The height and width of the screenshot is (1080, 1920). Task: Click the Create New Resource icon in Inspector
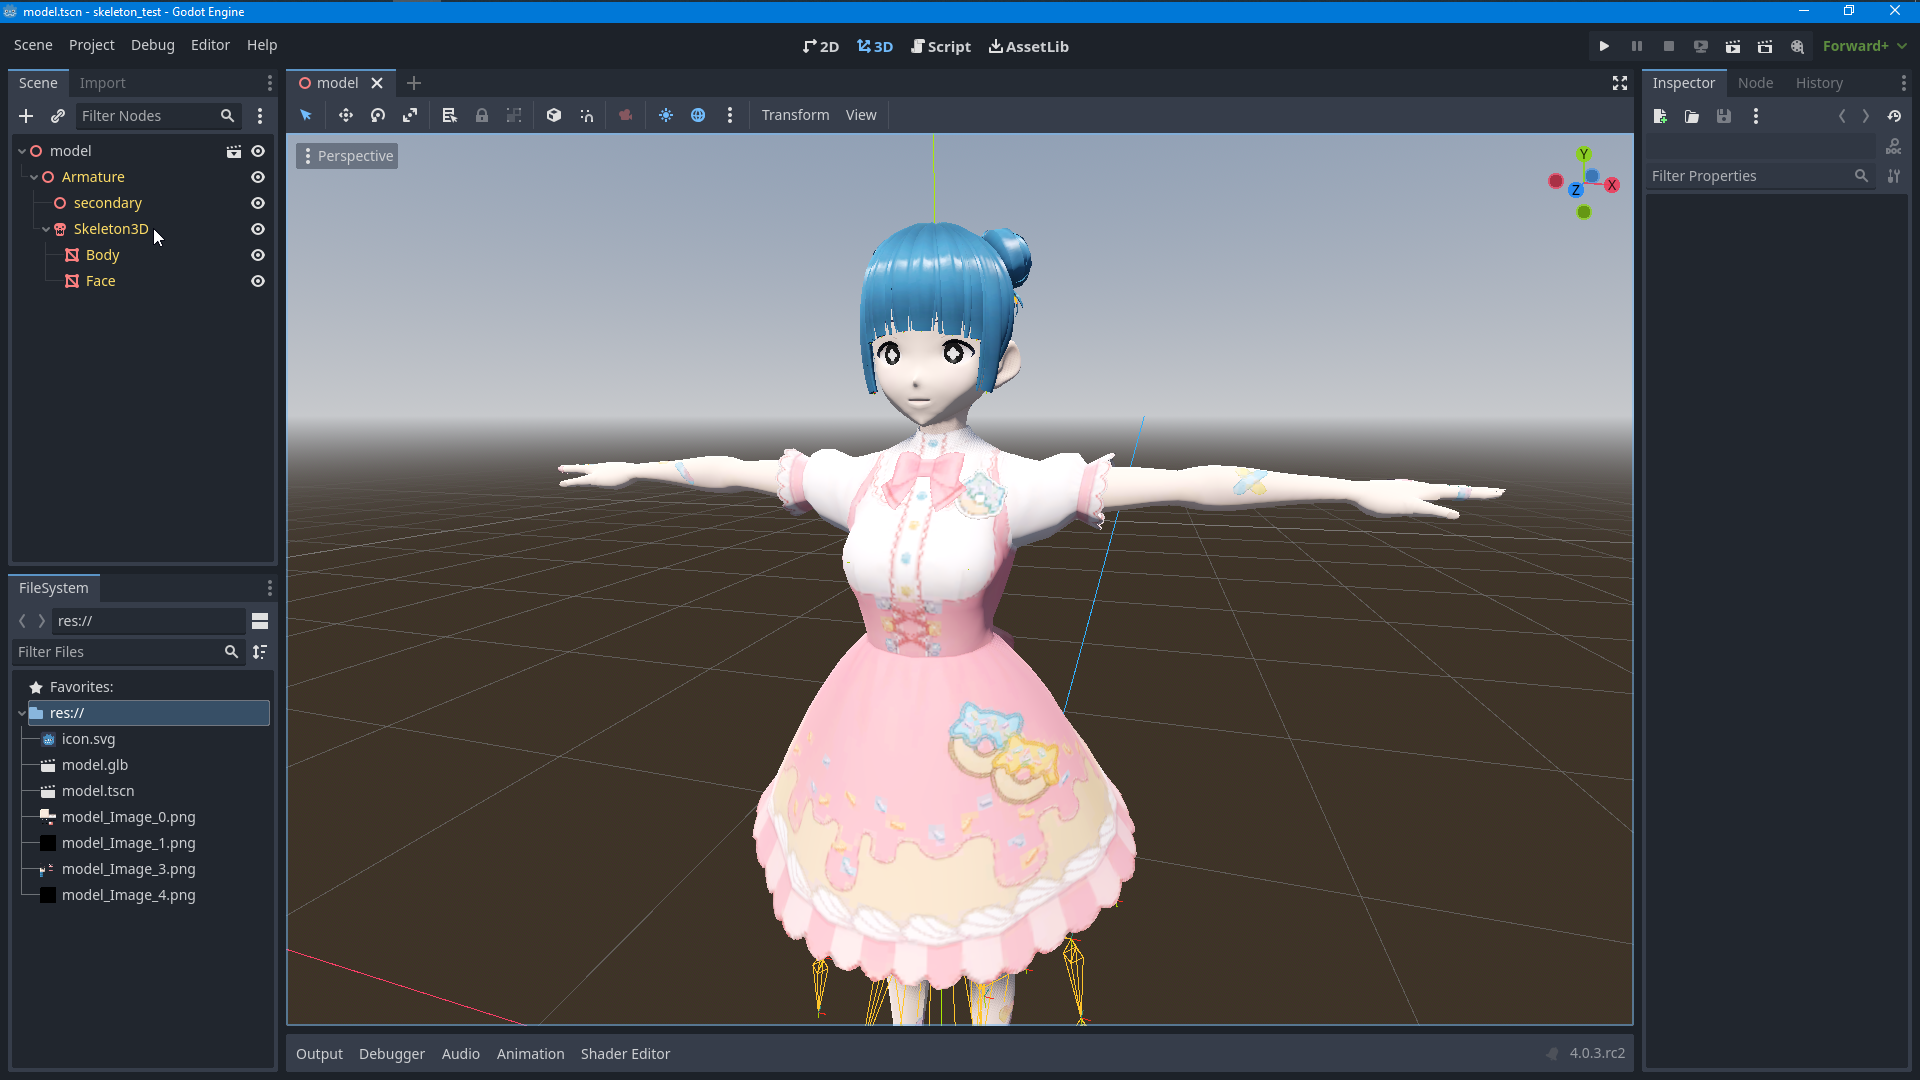[x=1660, y=116]
